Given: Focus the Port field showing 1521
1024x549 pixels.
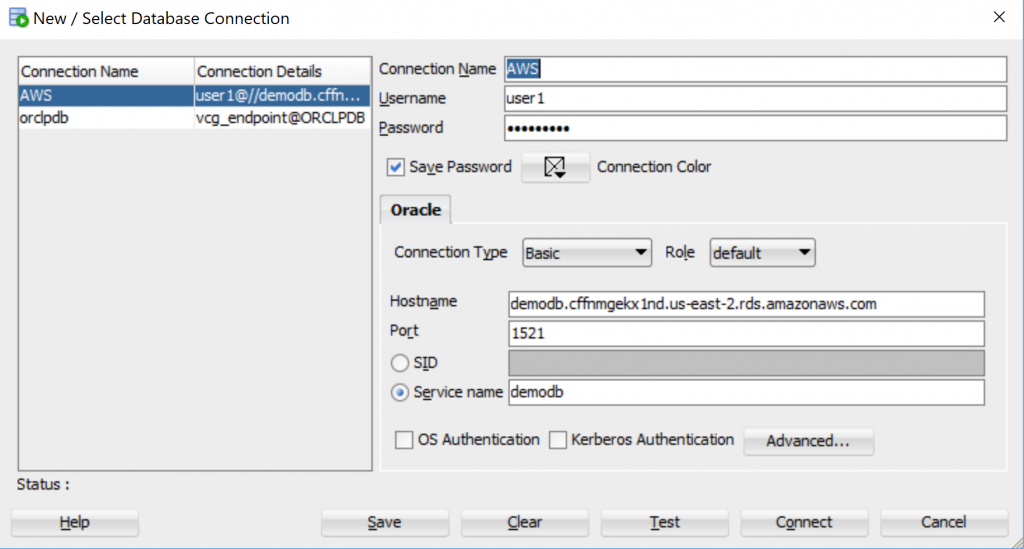Looking at the screenshot, I should click(746, 334).
